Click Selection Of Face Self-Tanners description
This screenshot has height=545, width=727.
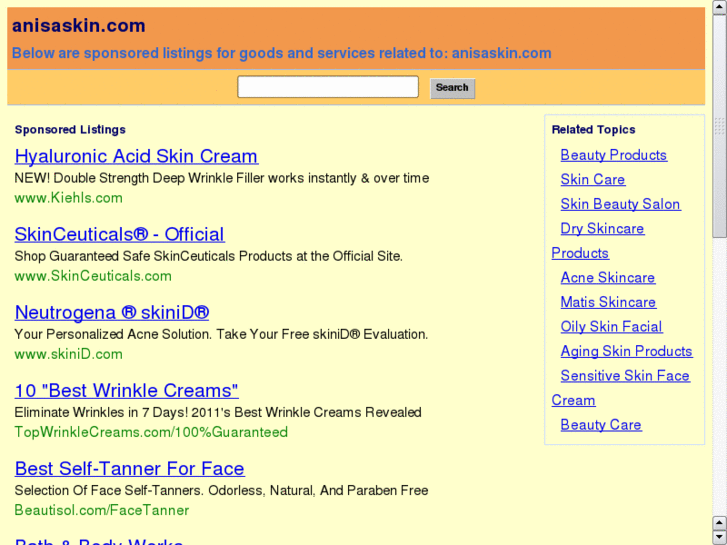point(221,491)
